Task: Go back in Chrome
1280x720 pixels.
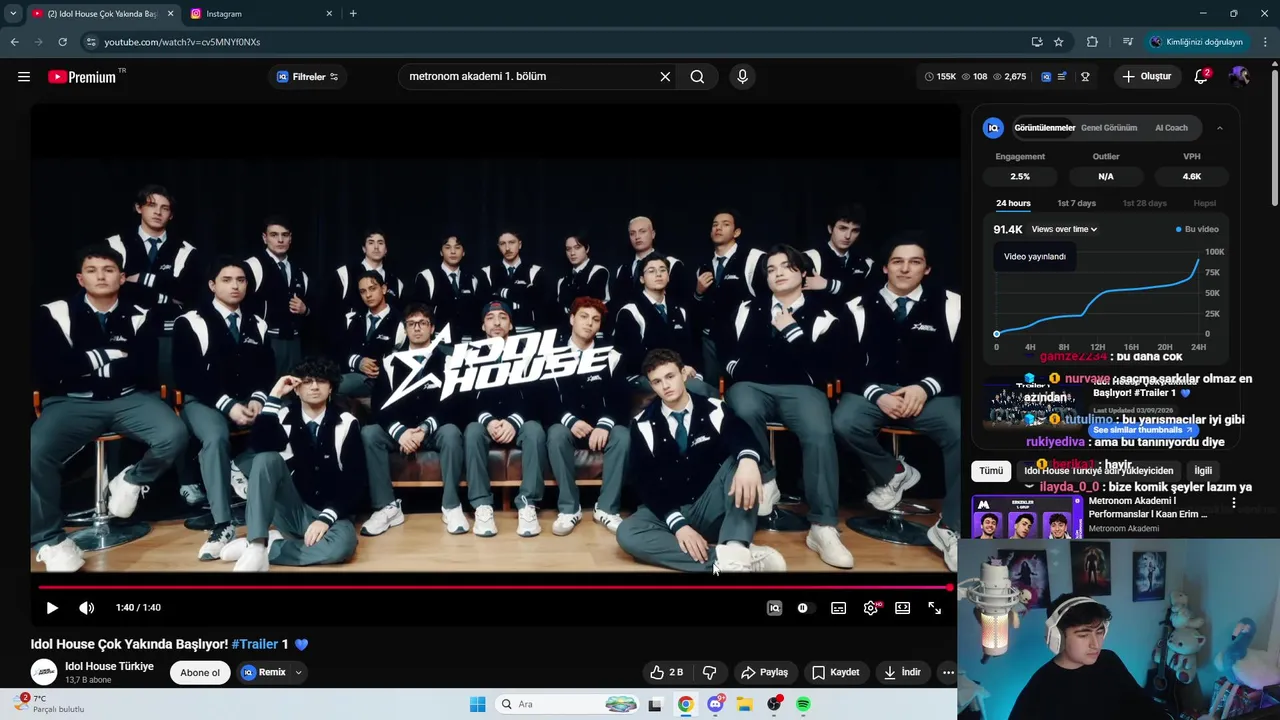Action: (x=14, y=42)
